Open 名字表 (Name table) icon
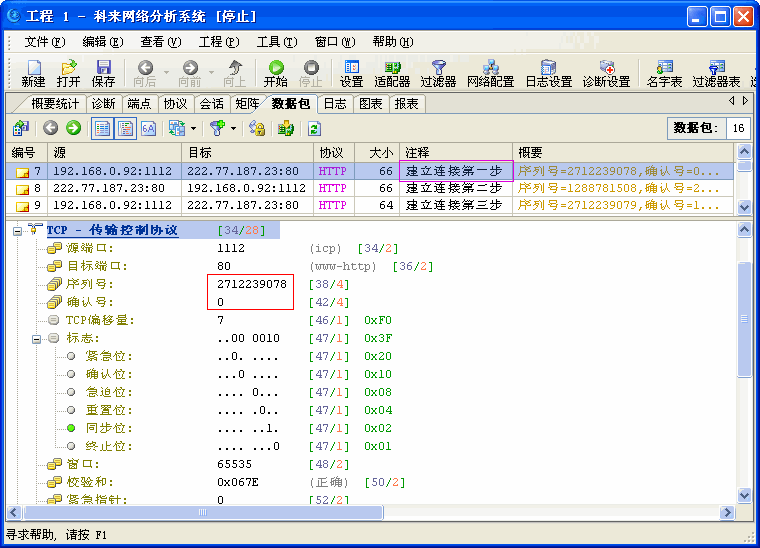Image resolution: width=760 pixels, height=548 pixels. (x=665, y=74)
